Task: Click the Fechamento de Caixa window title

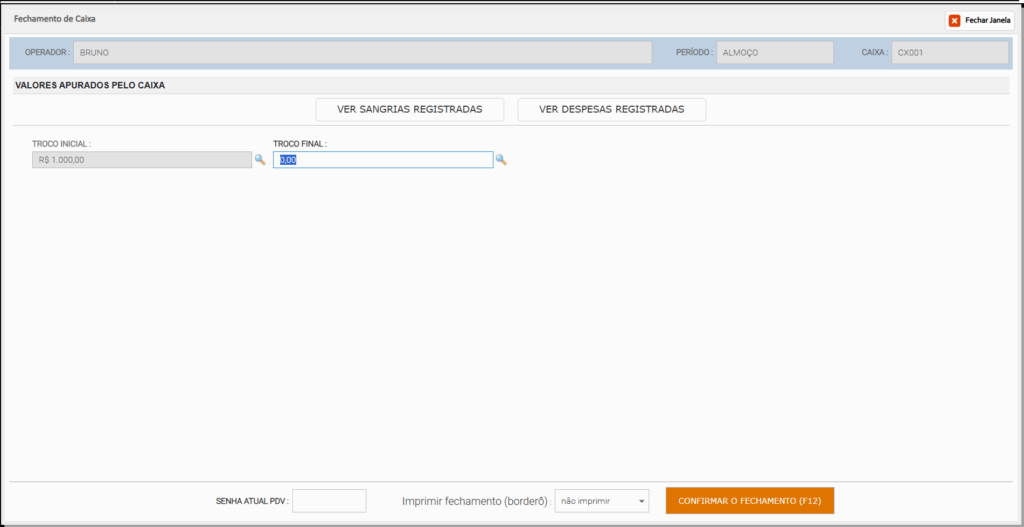Action: pyautogui.click(x=55, y=19)
